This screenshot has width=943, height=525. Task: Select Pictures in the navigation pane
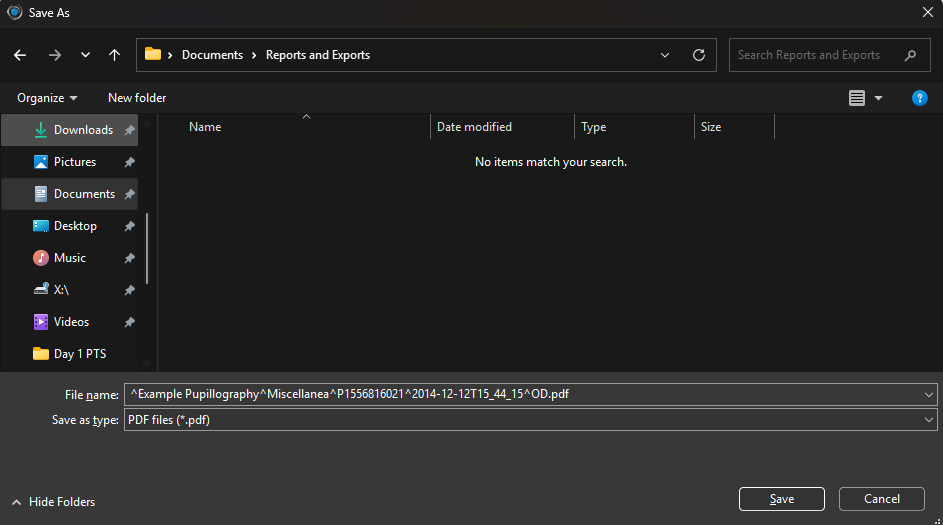[75, 162]
